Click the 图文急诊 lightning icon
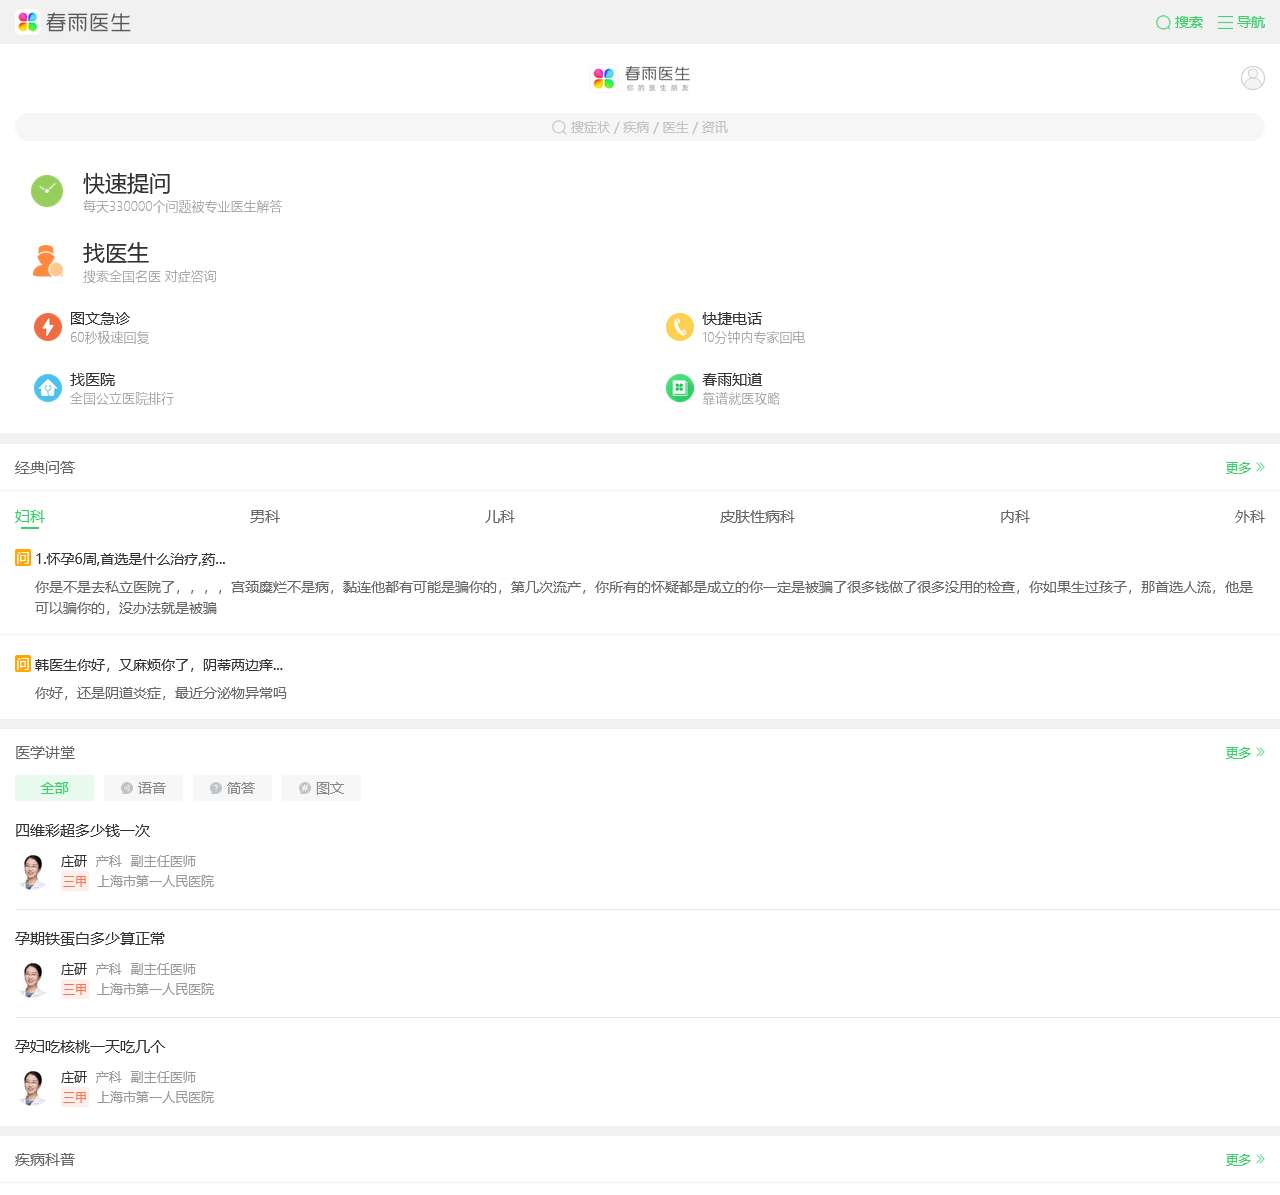This screenshot has width=1280, height=1195. tap(48, 327)
